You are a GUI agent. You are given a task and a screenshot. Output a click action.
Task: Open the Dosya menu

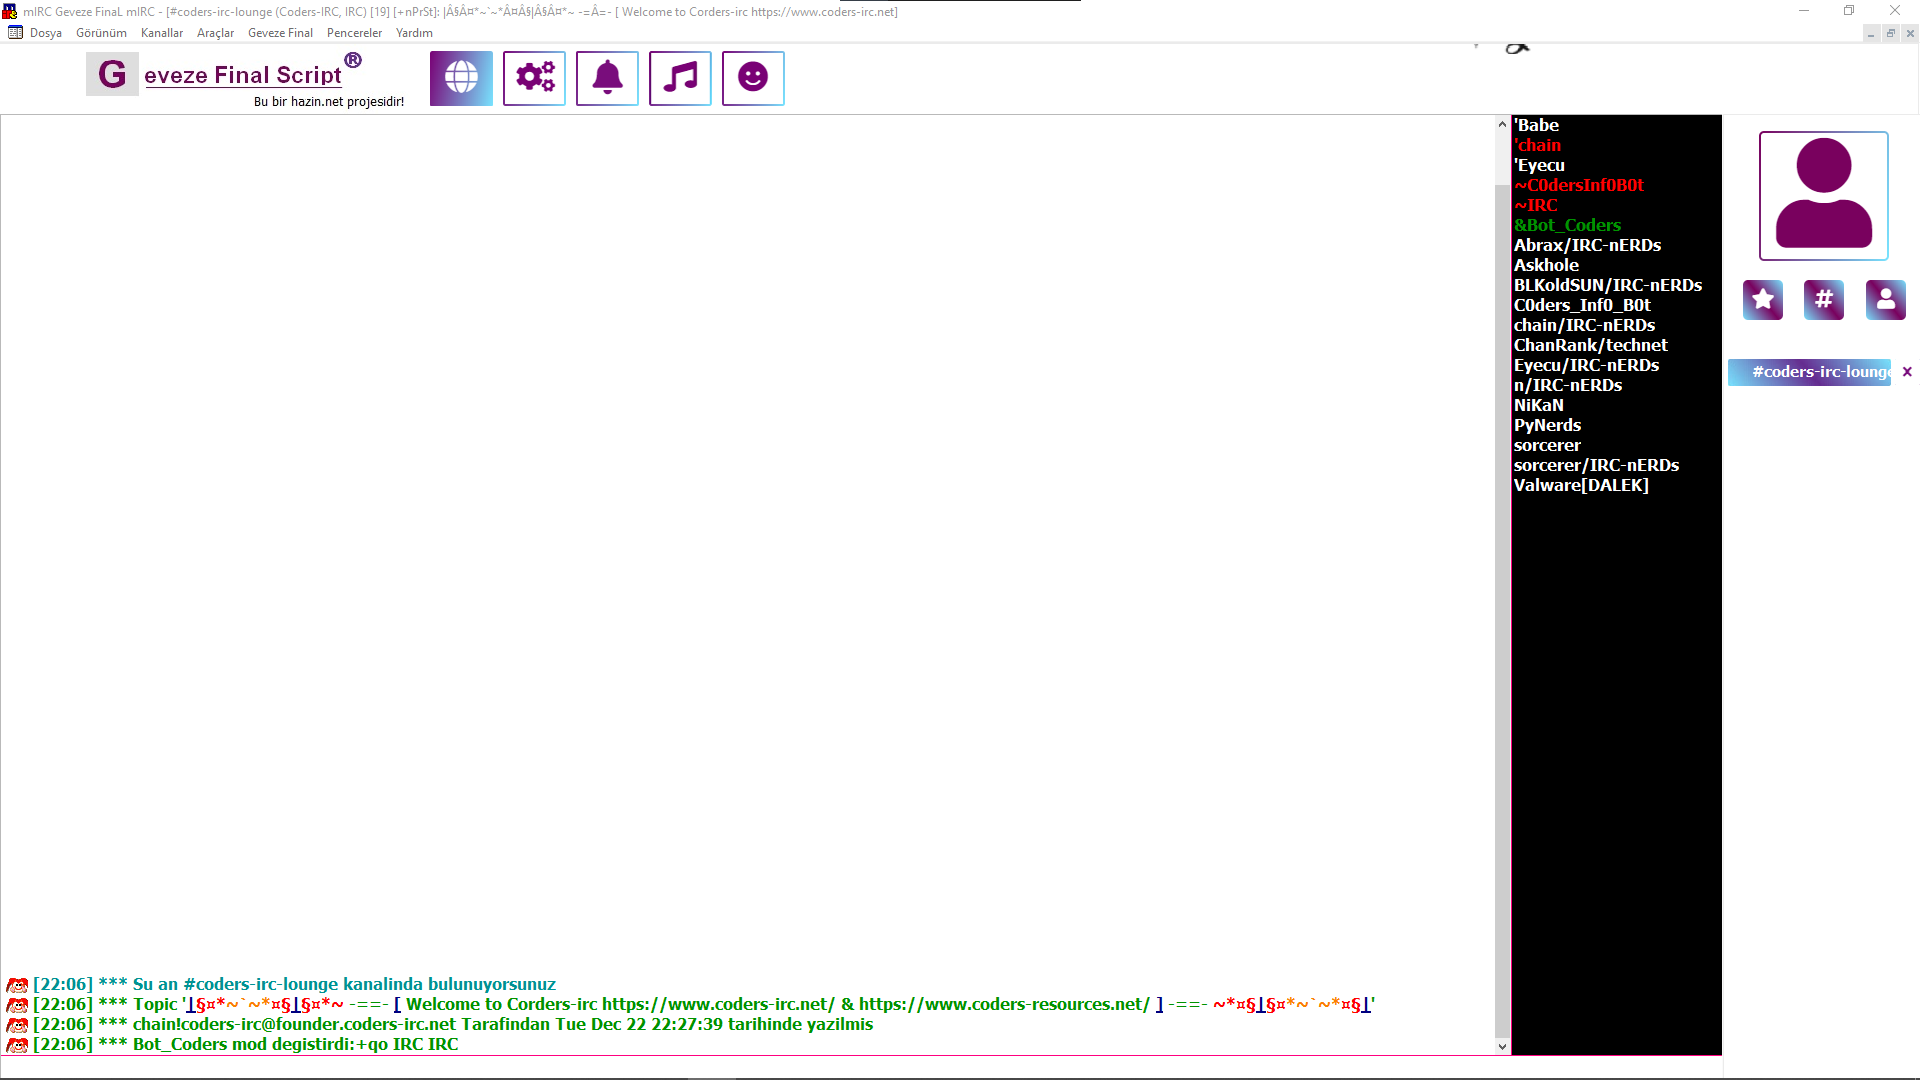coord(46,33)
